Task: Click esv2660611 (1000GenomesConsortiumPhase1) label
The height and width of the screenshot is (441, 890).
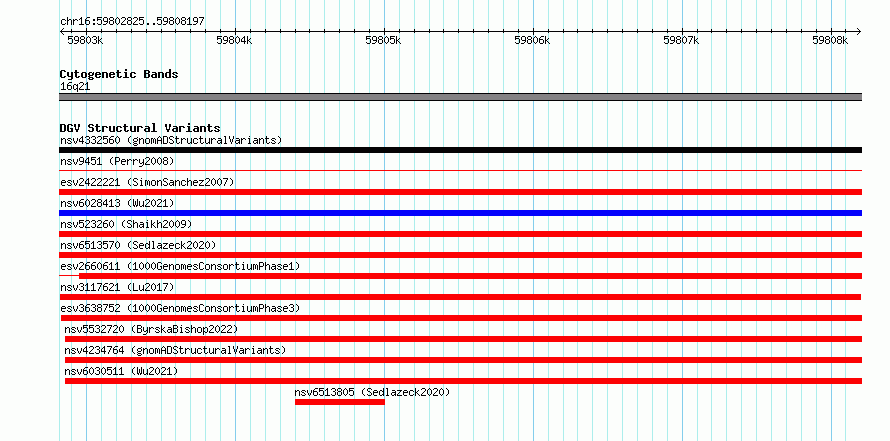Action: [x=180, y=266]
